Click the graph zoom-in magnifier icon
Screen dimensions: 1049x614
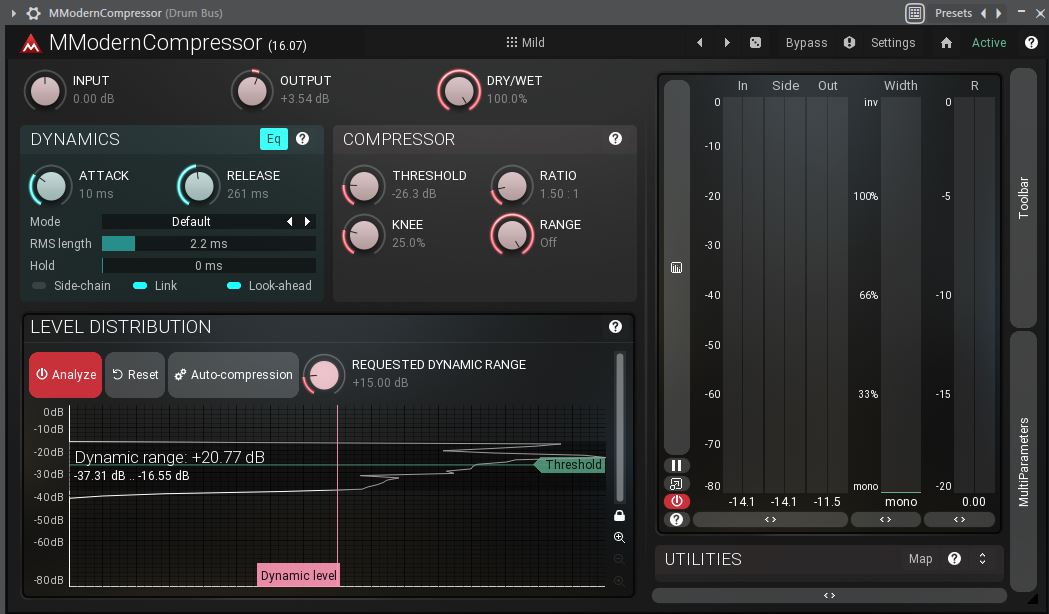(x=619, y=537)
